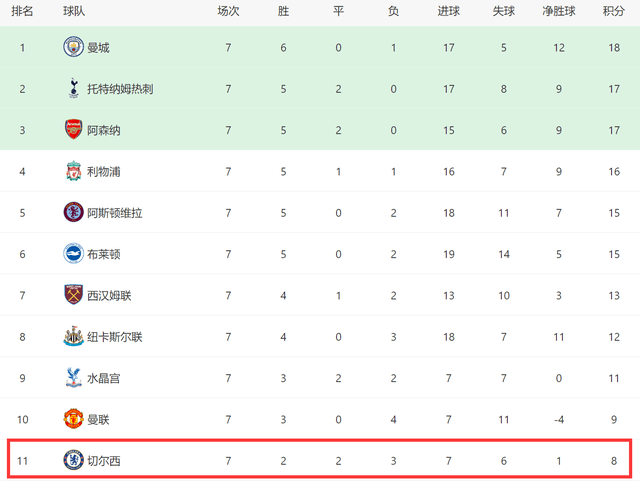Click the 排名 column header
The image size is (640, 484).
click(22, 11)
